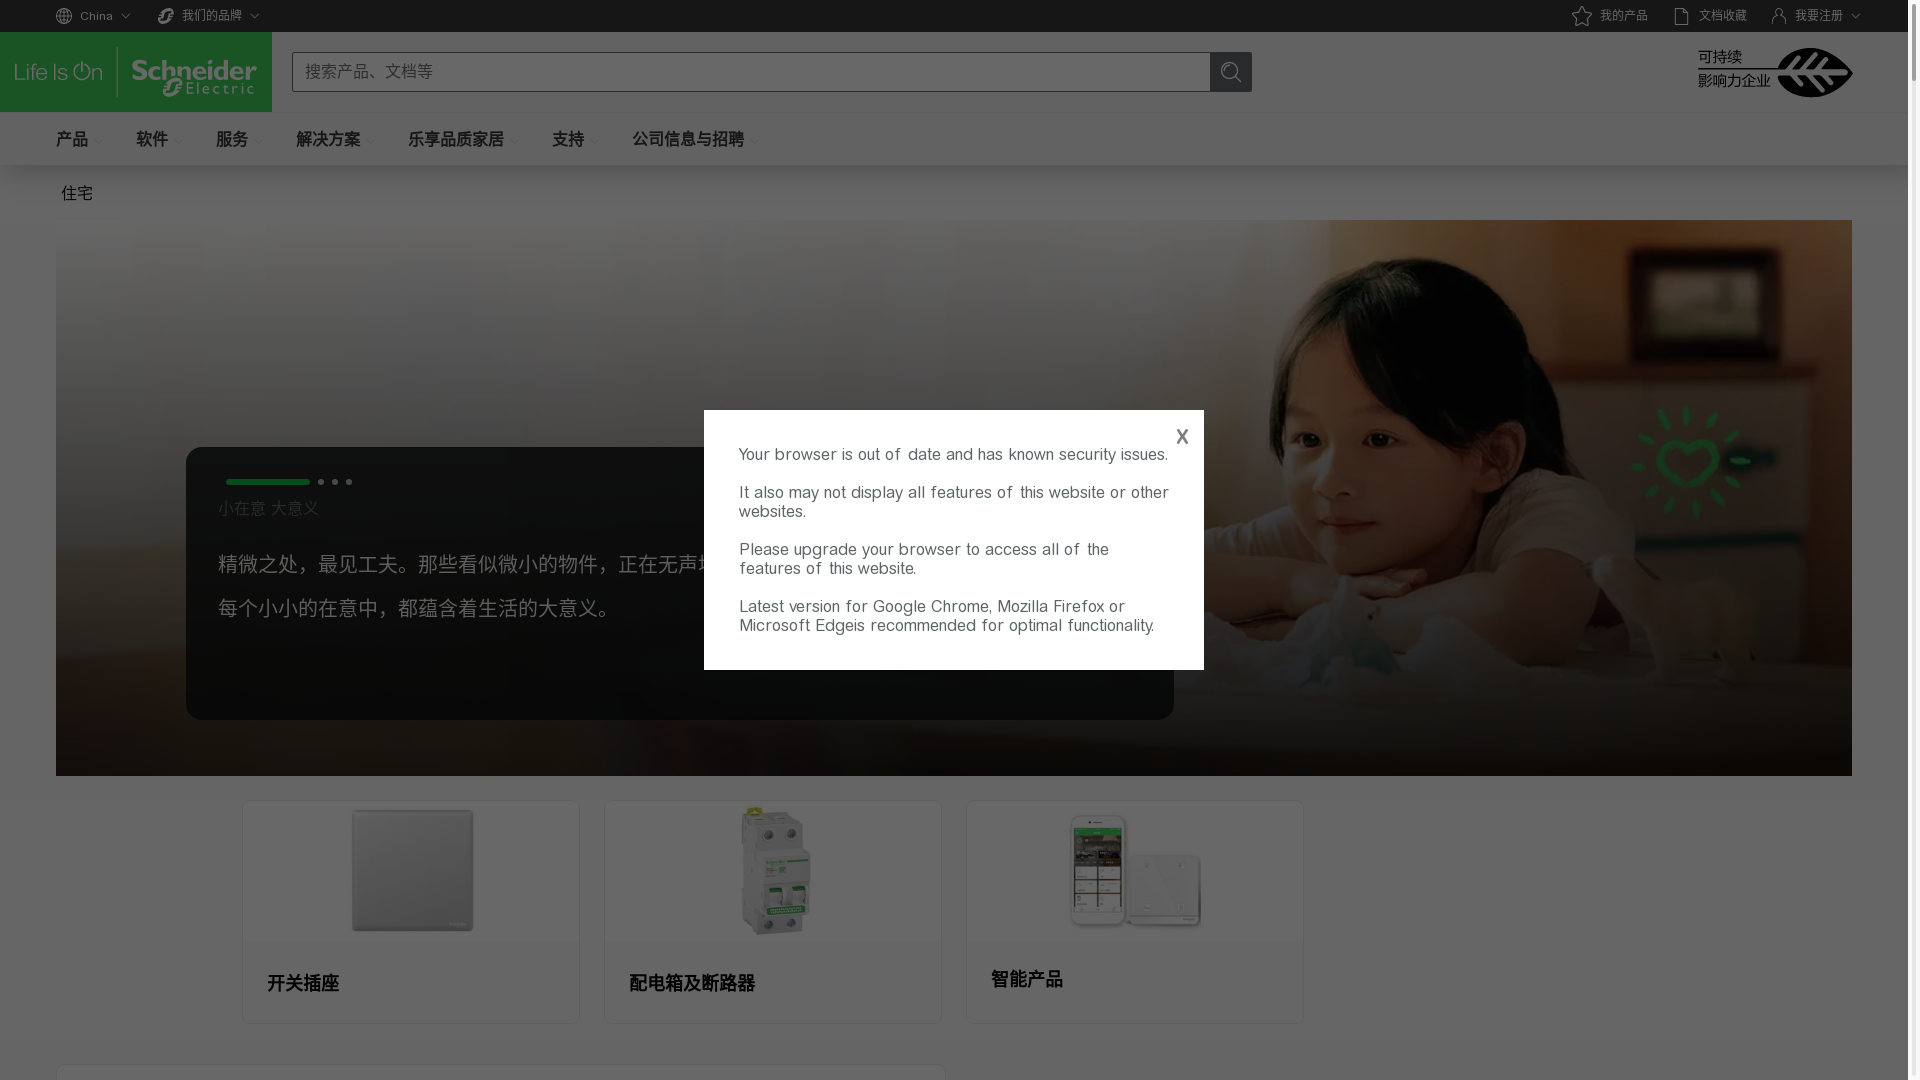Open the 开关插座 product category card
This screenshot has height=1080, width=1920.
(410, 911)
